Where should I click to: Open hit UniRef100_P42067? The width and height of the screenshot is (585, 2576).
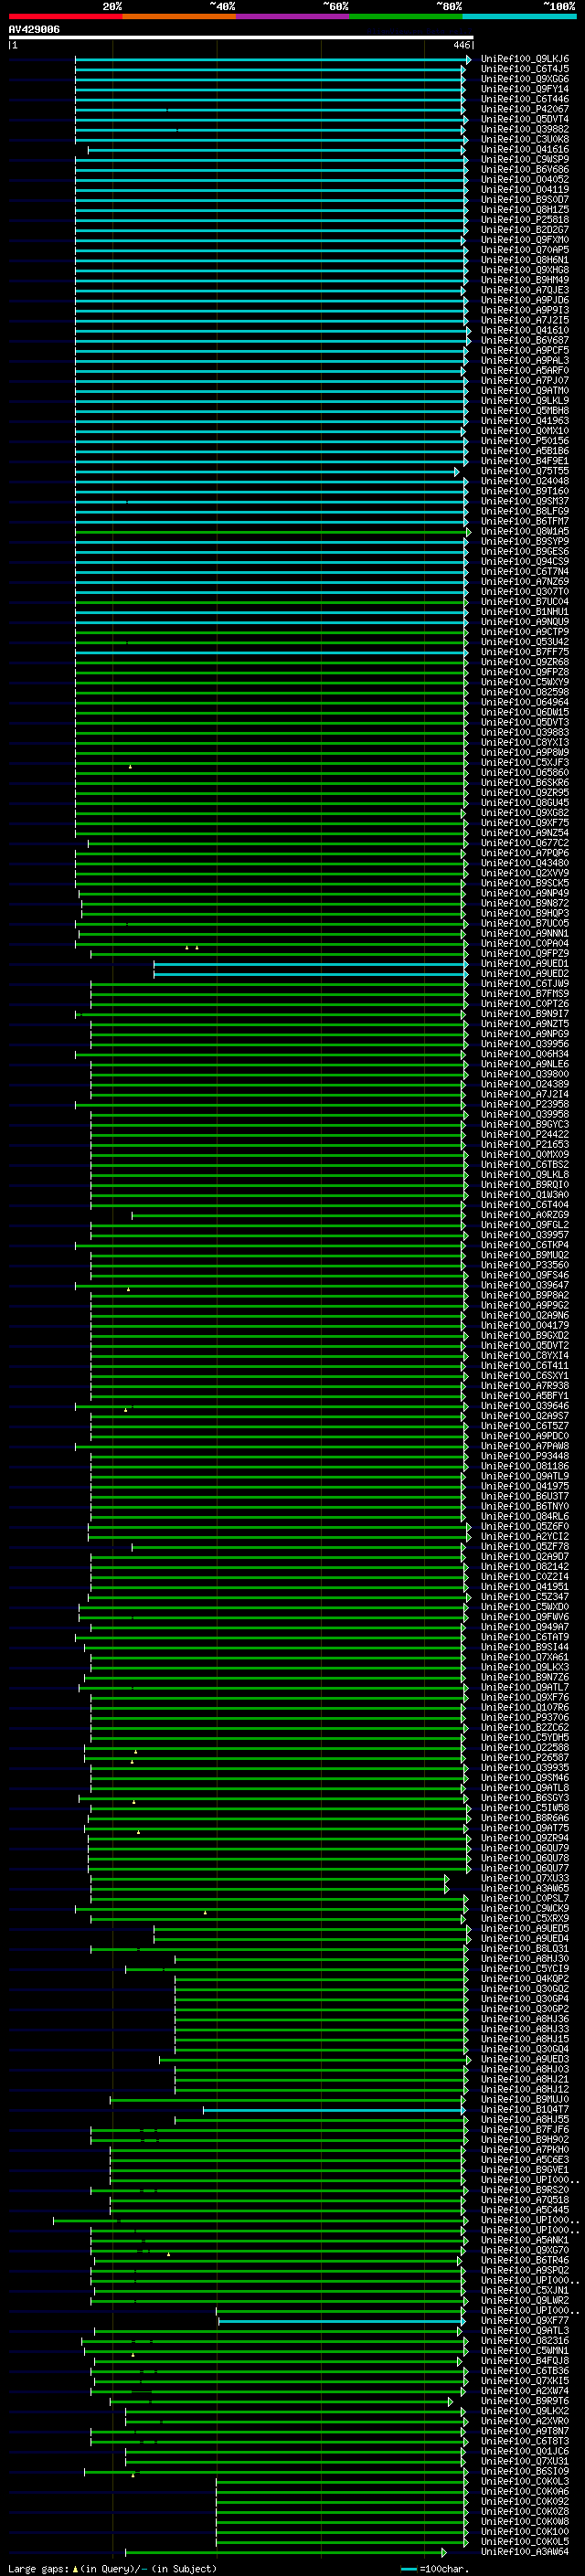point(525,109)
